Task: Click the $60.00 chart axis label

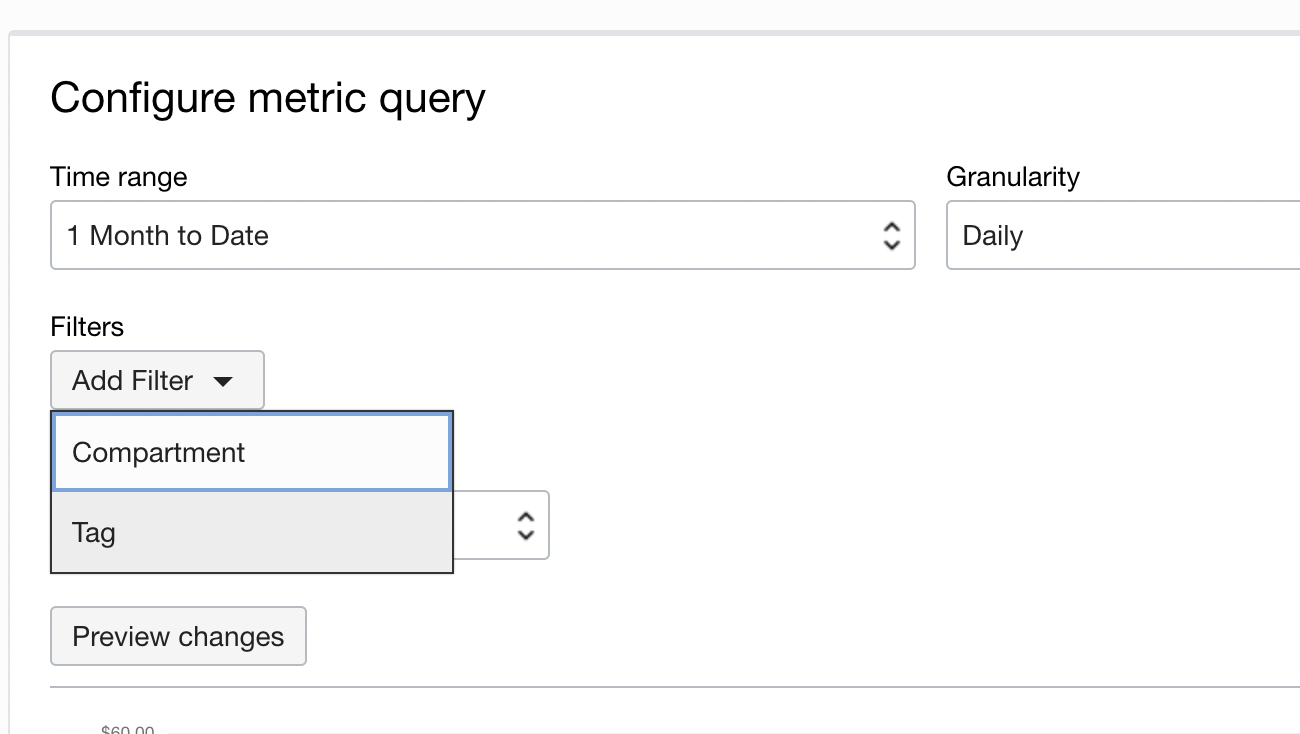Action: pyautogui.click(x=128, y=729)
